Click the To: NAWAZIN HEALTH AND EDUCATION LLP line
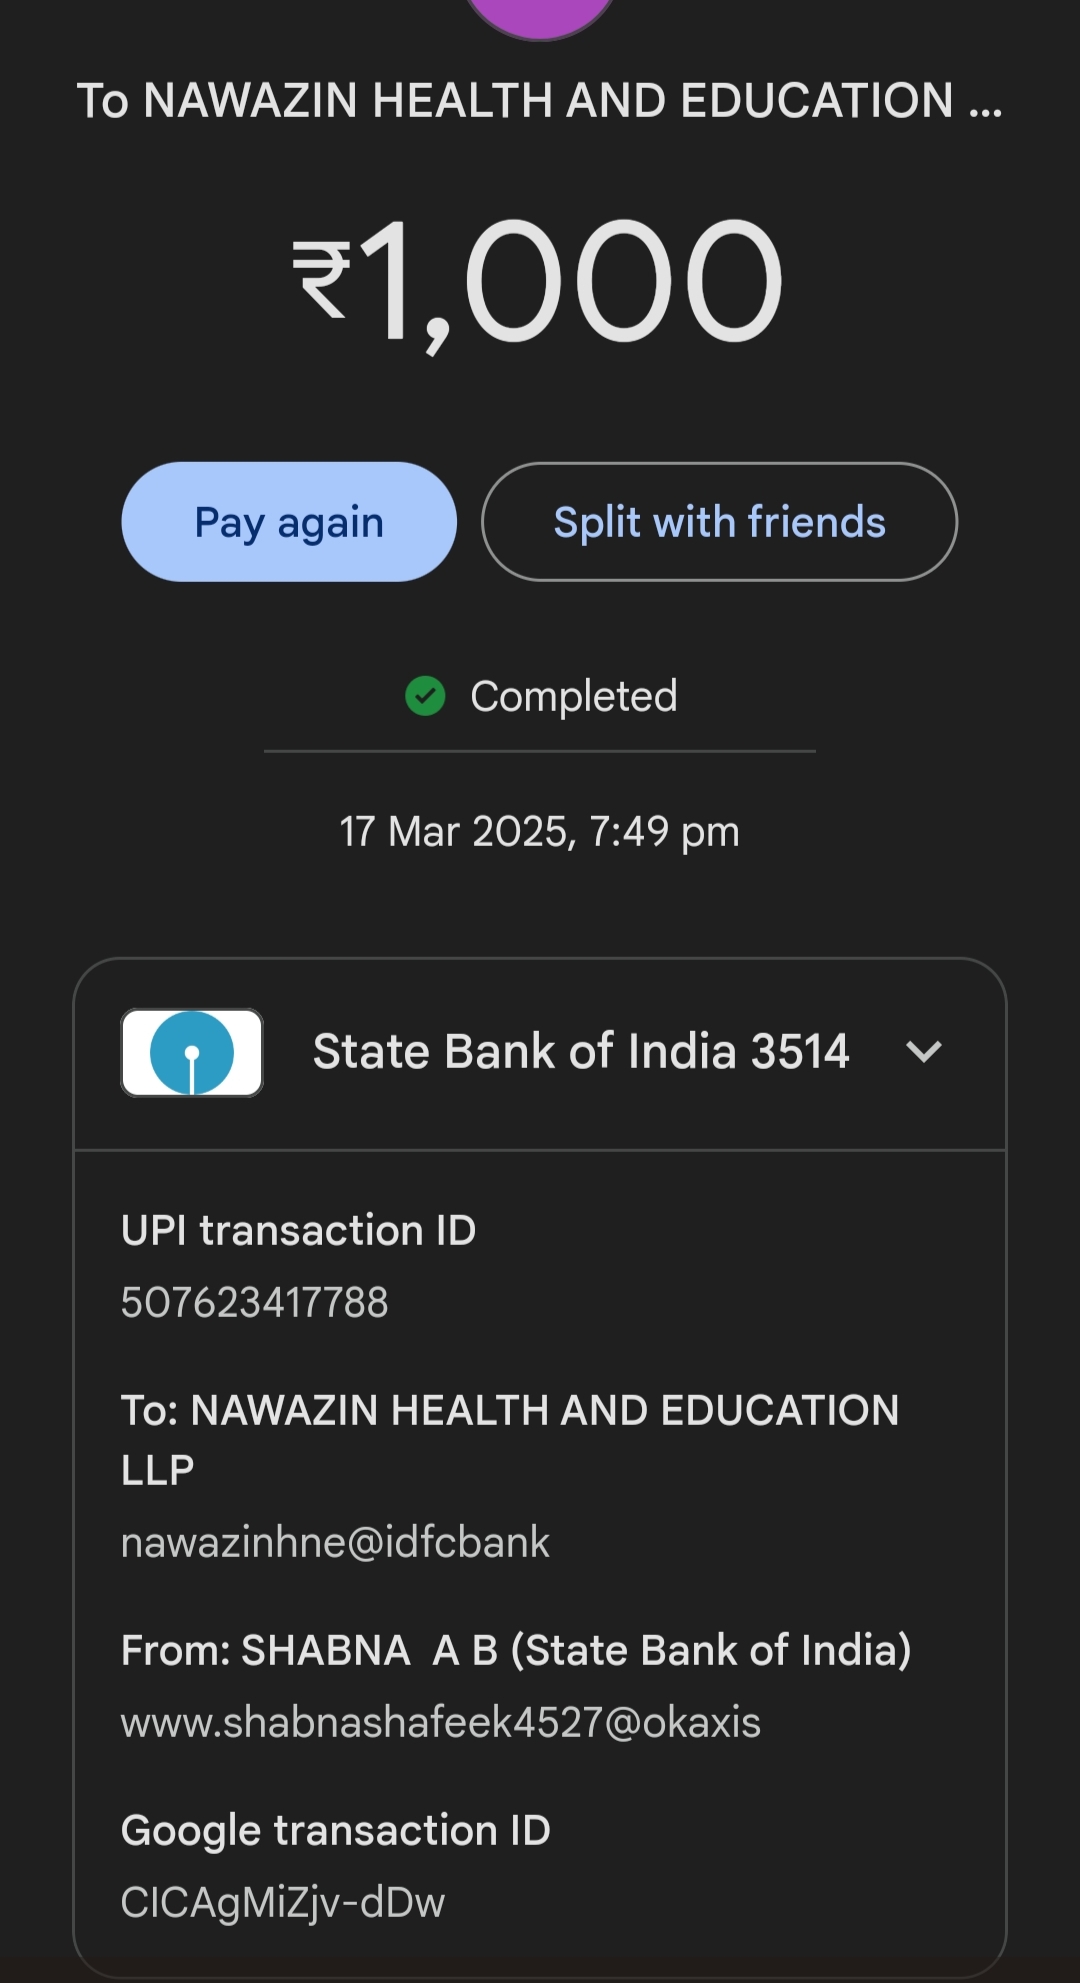This screenshot has height=1983, width=1080. coord(509,1439)
